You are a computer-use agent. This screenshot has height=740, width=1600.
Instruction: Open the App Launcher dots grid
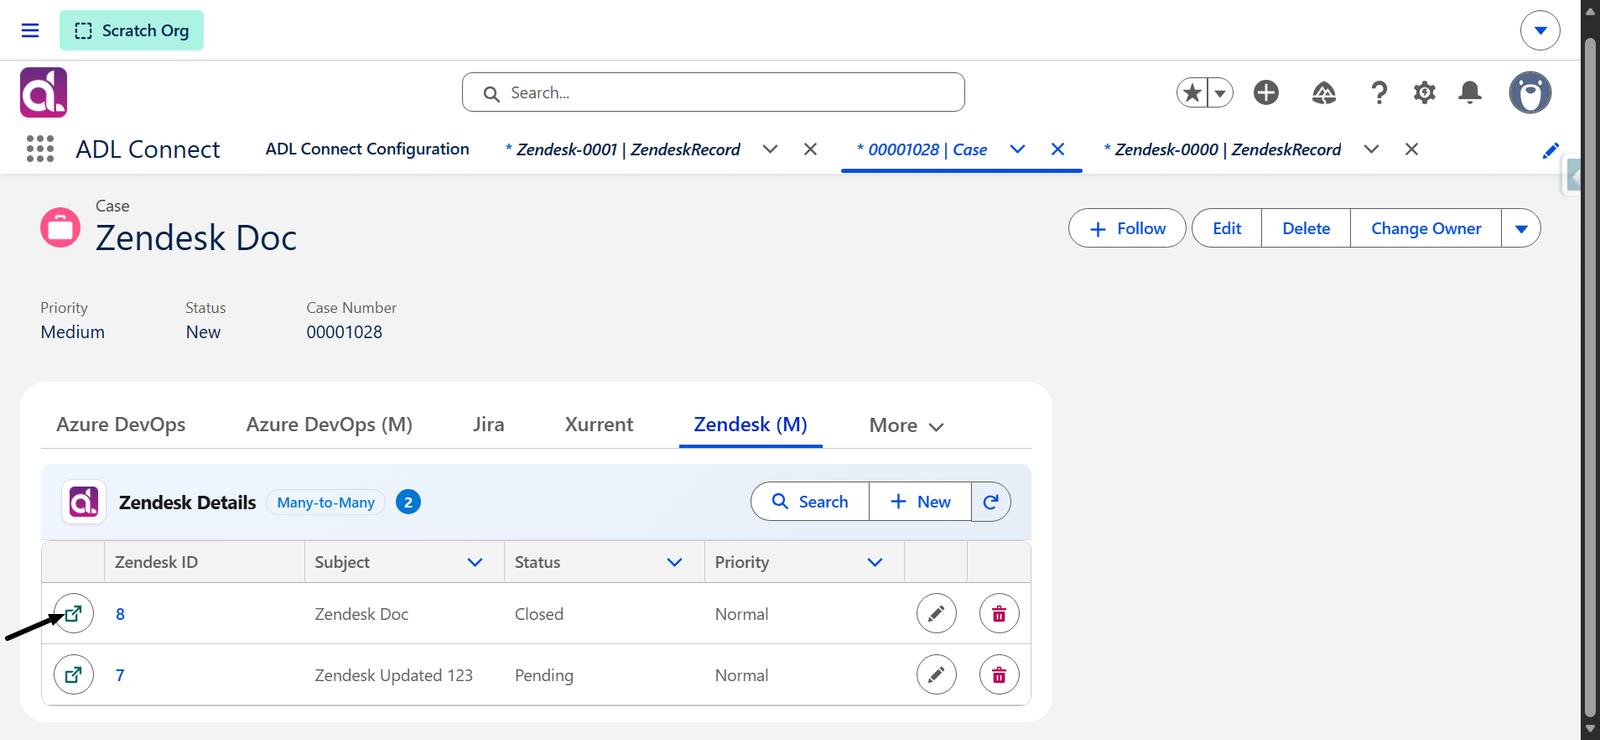pyautogui.click(x=40, y=149)
